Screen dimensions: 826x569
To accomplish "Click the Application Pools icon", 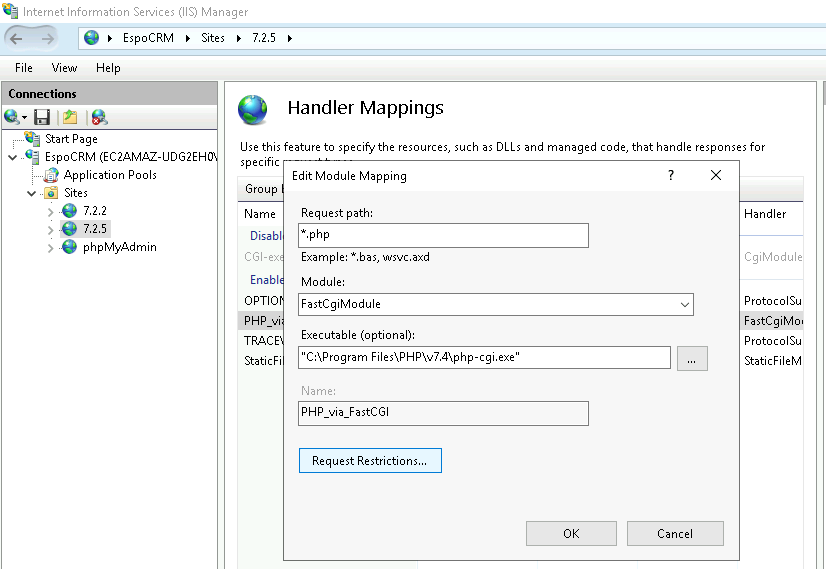I will pyautogui.click(x=51, y=175).
